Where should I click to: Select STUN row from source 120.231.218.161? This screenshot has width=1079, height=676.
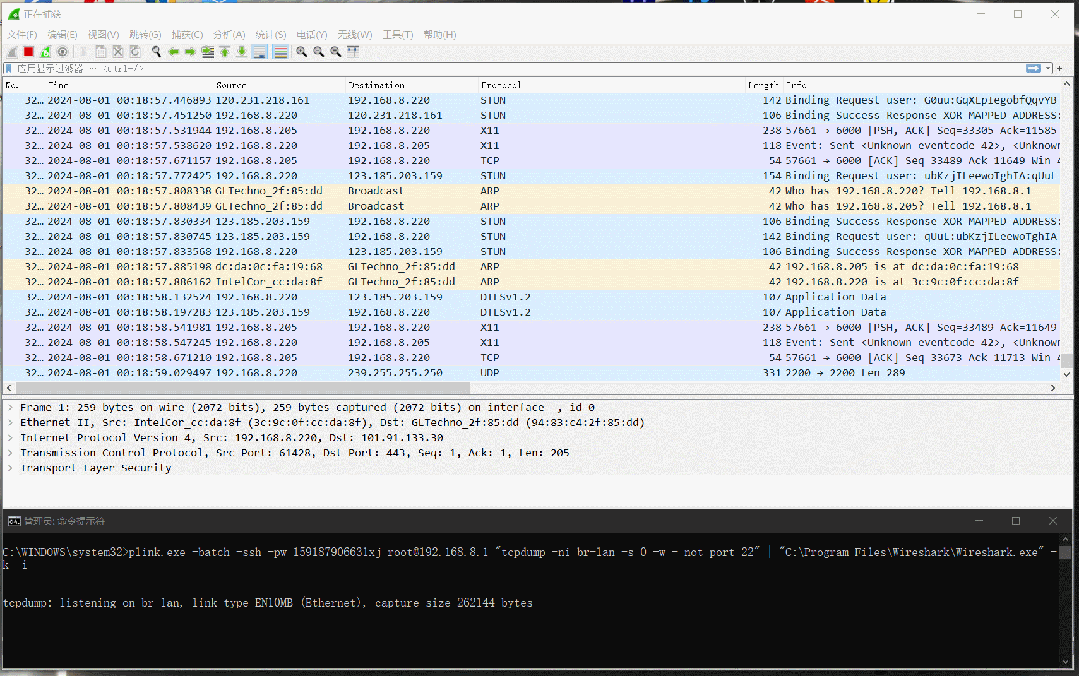pyautogui.click(x=531, y=100)
